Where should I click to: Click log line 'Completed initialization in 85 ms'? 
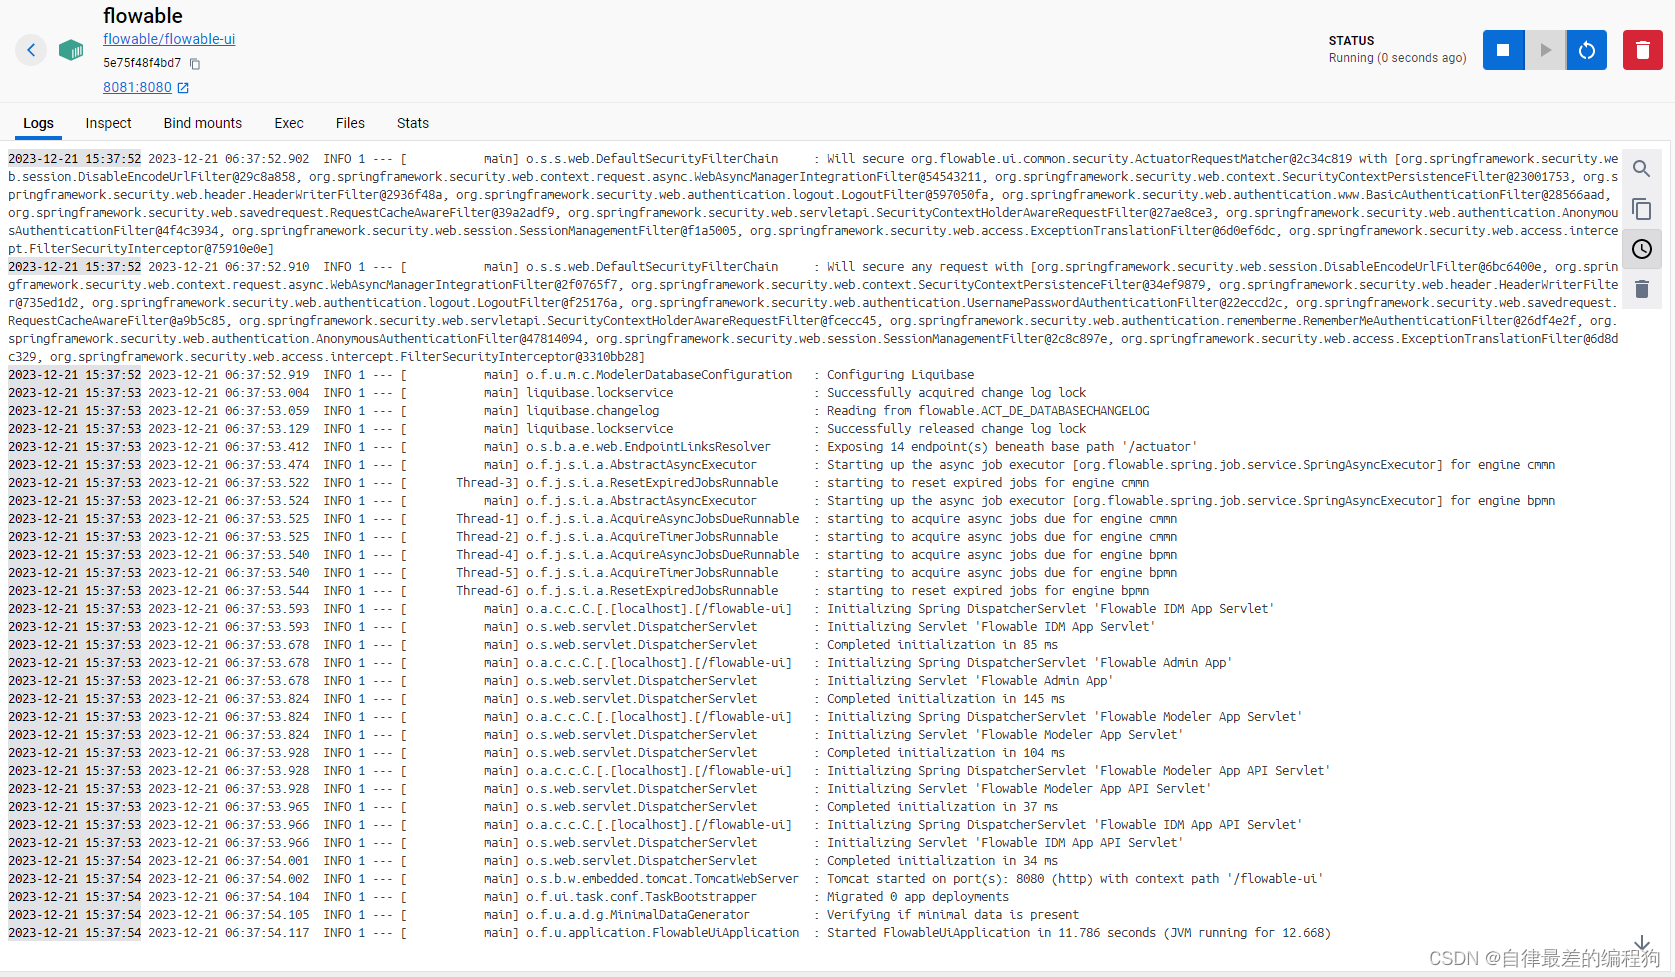click(942, 645)
